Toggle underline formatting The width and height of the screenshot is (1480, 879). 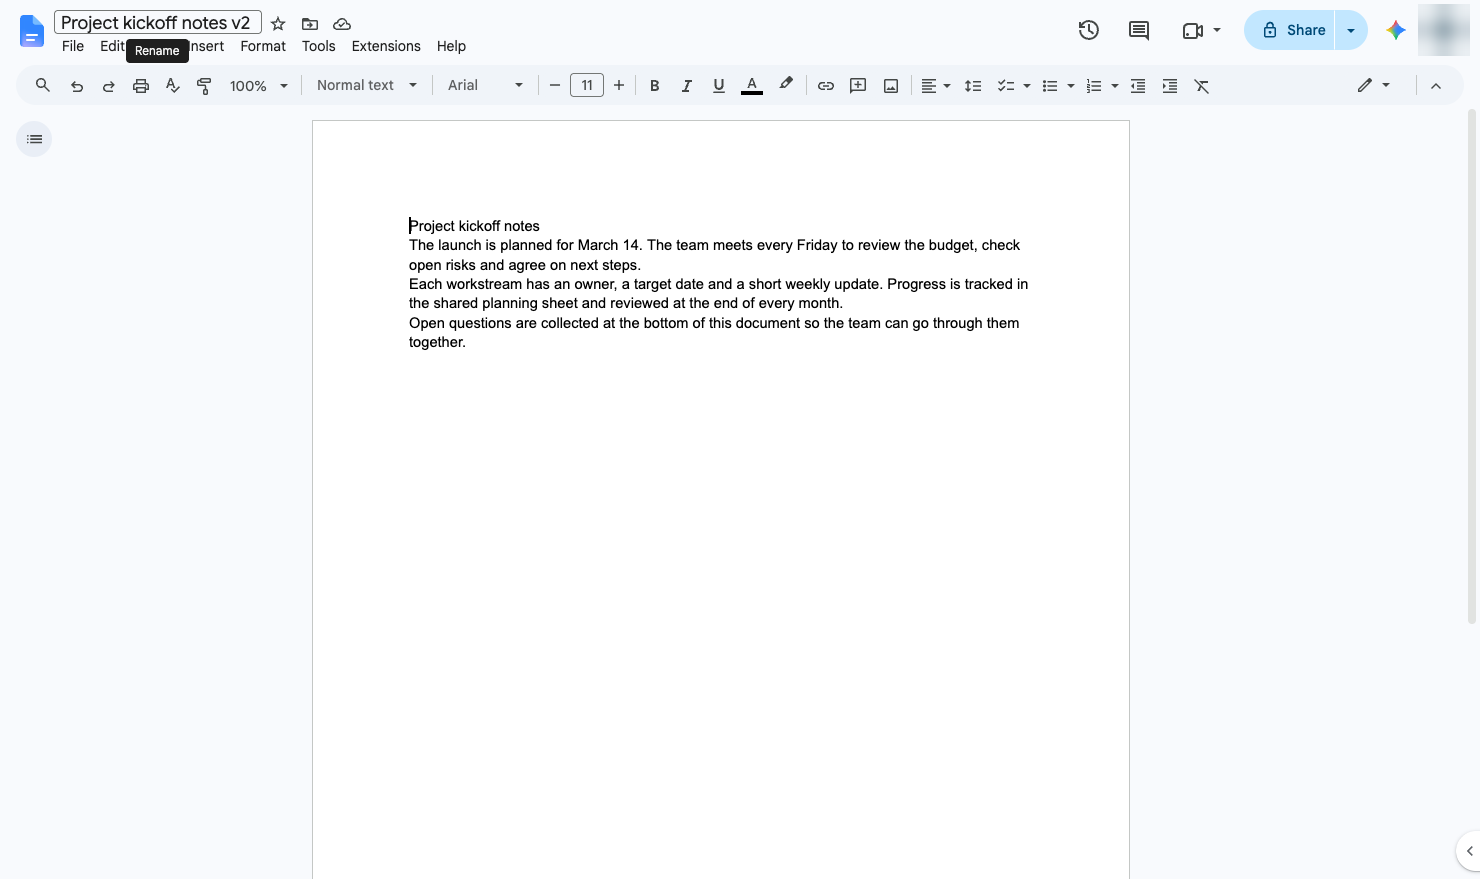point(719,86)
